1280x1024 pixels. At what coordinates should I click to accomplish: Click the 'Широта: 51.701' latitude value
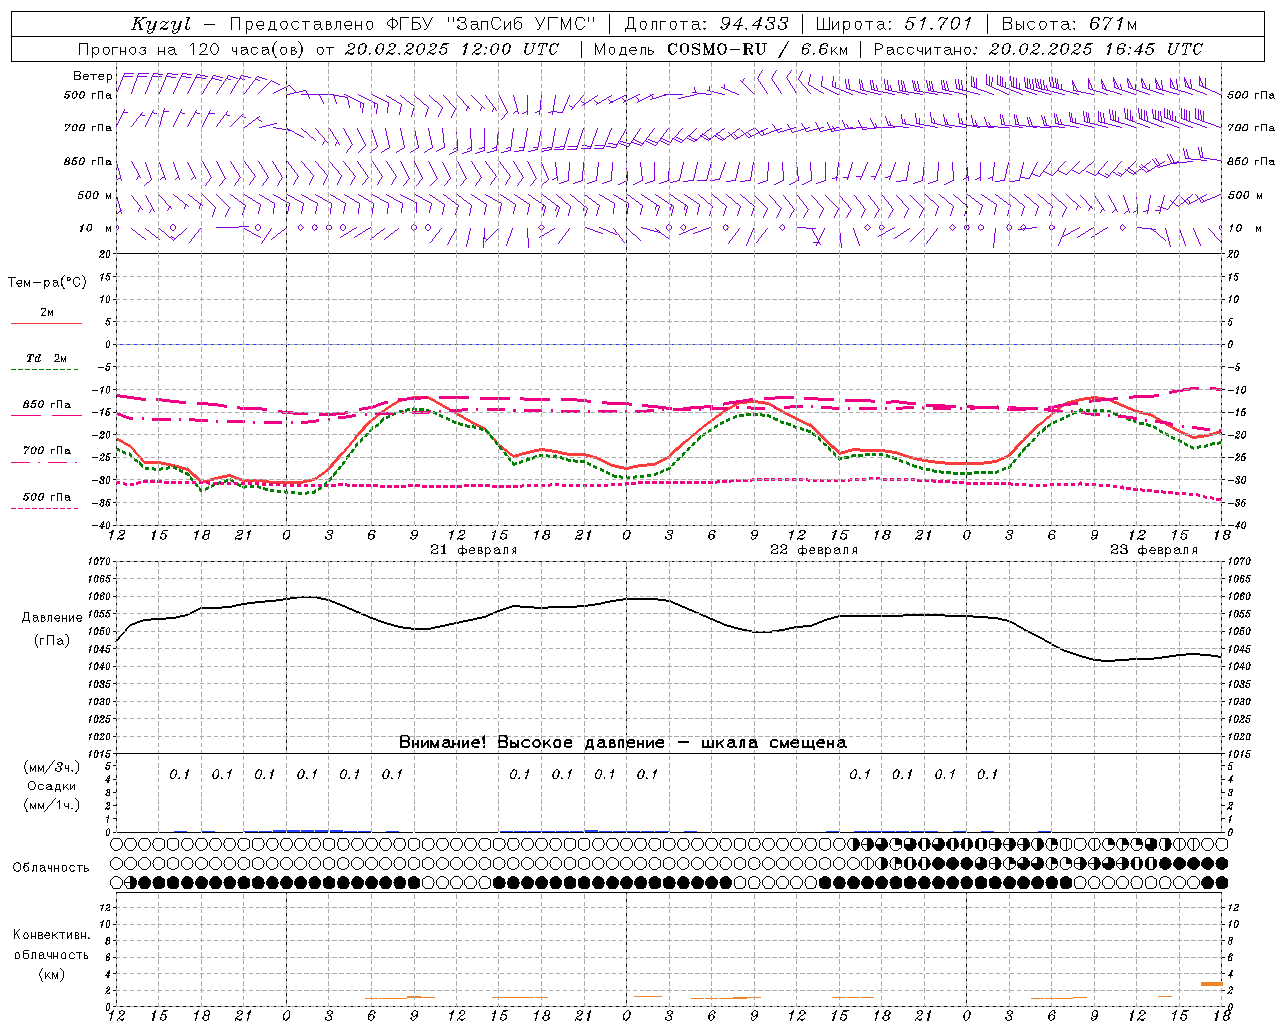point(895,24)
